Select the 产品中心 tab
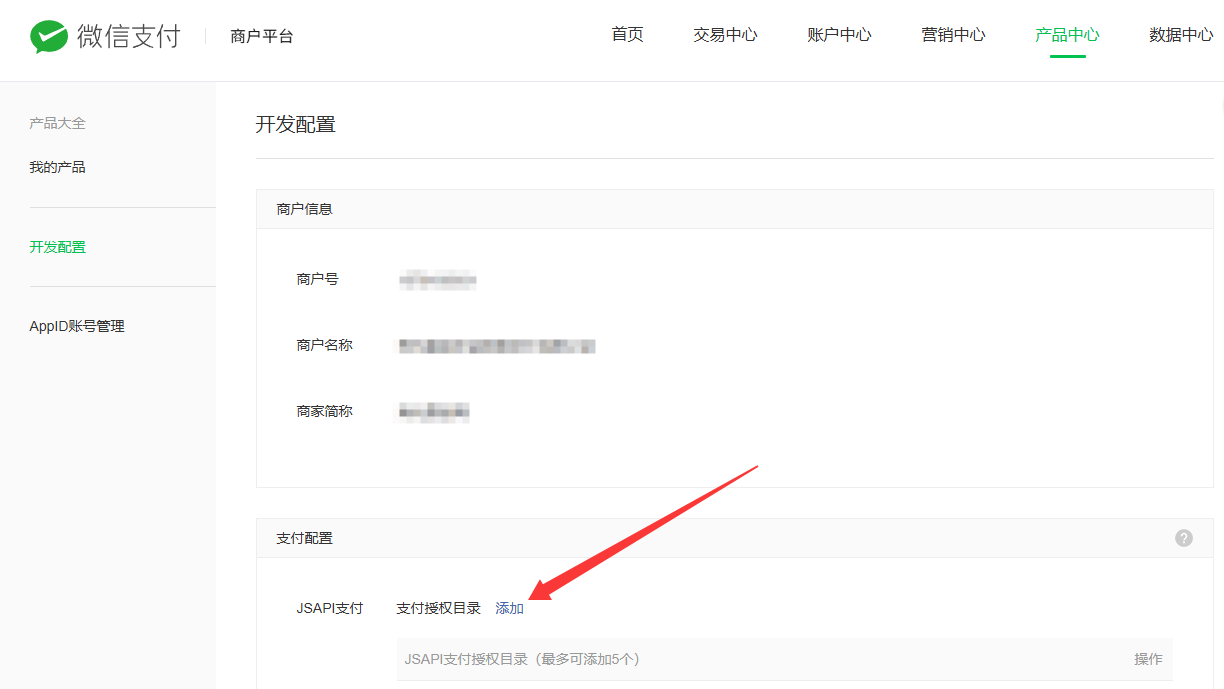This screenshot has height=689, width=1224. click(x=1067, y=35)
